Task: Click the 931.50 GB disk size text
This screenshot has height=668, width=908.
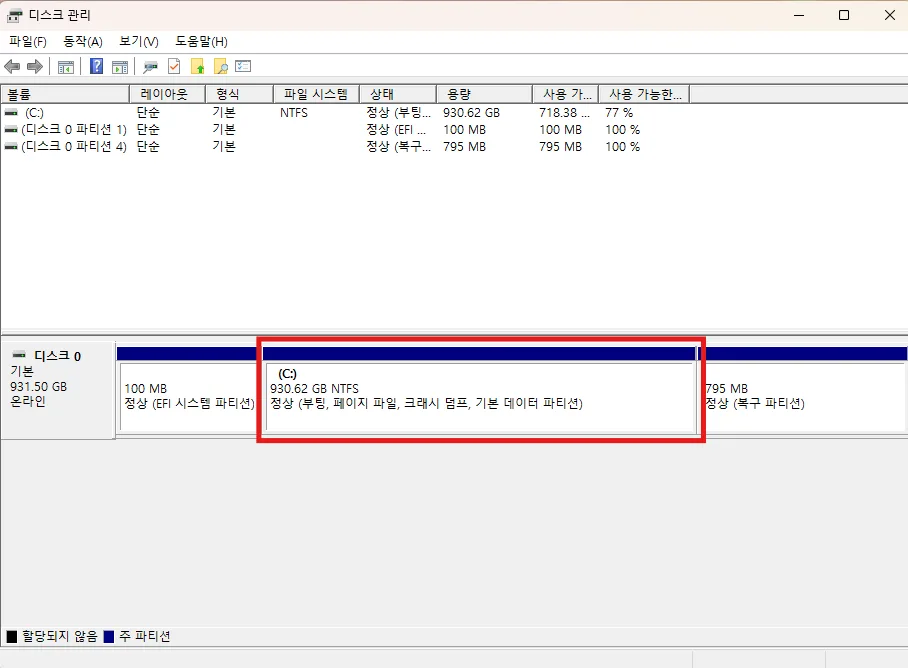Action: coord(38,387)
